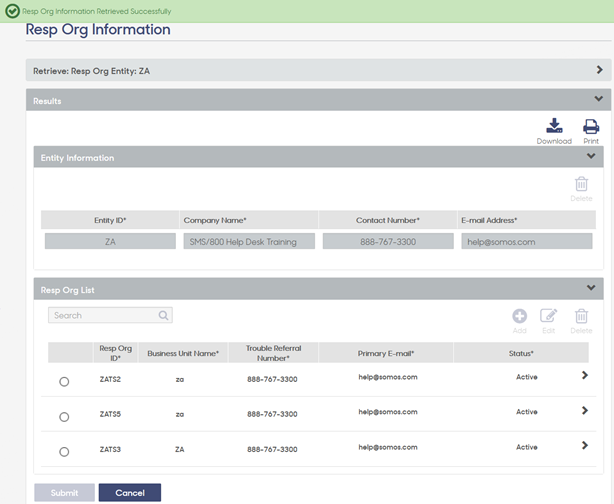Select the ZATS5 radio button
The height and width of the screenshot is (504, 614).
(x=64, y=417)
